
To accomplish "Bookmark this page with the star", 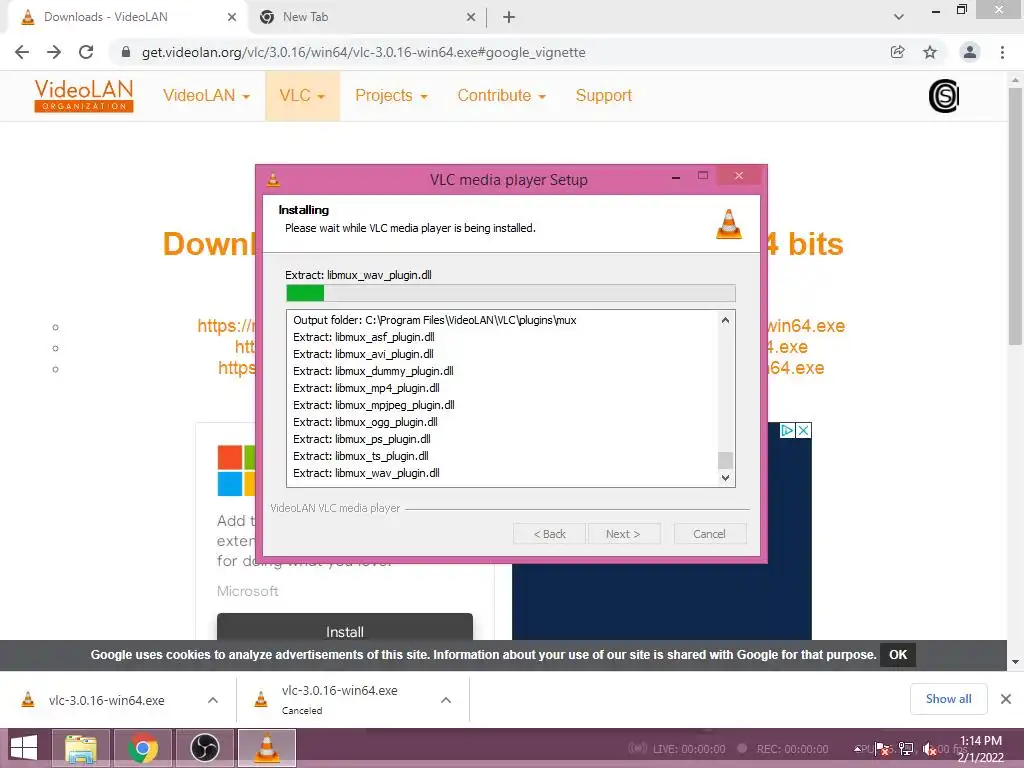I will click(930, 52).
